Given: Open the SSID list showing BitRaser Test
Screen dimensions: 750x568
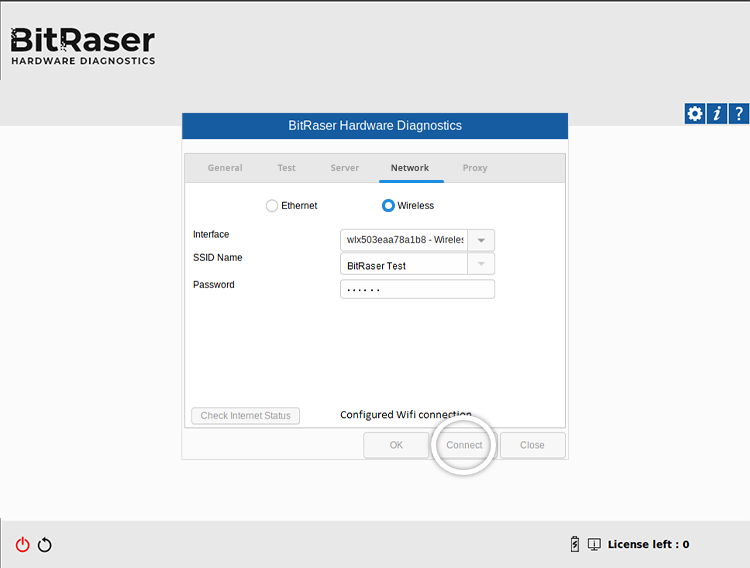Looking at the screenshot, I should (x=403, y=265).
